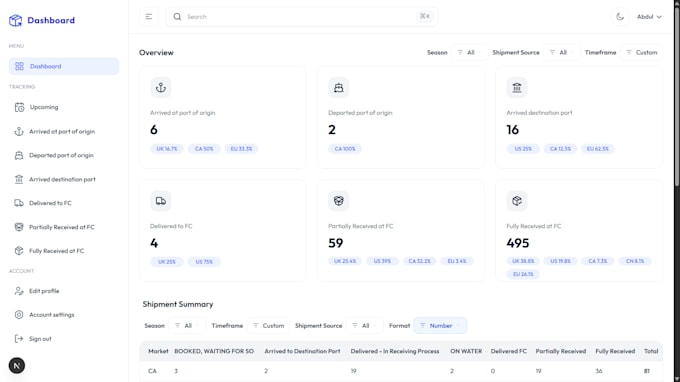This screenshot has width=680, height=382.
Task: Click anchor icon on Arrived at port card
Action: (161, 88)
